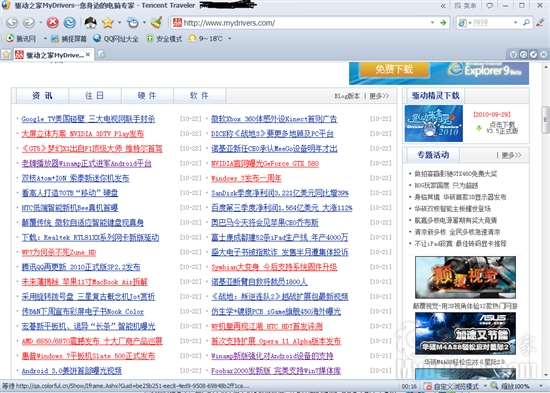Close the 驱动之家MyDrive tab
The image size is (550, 393).
point(88,54)
